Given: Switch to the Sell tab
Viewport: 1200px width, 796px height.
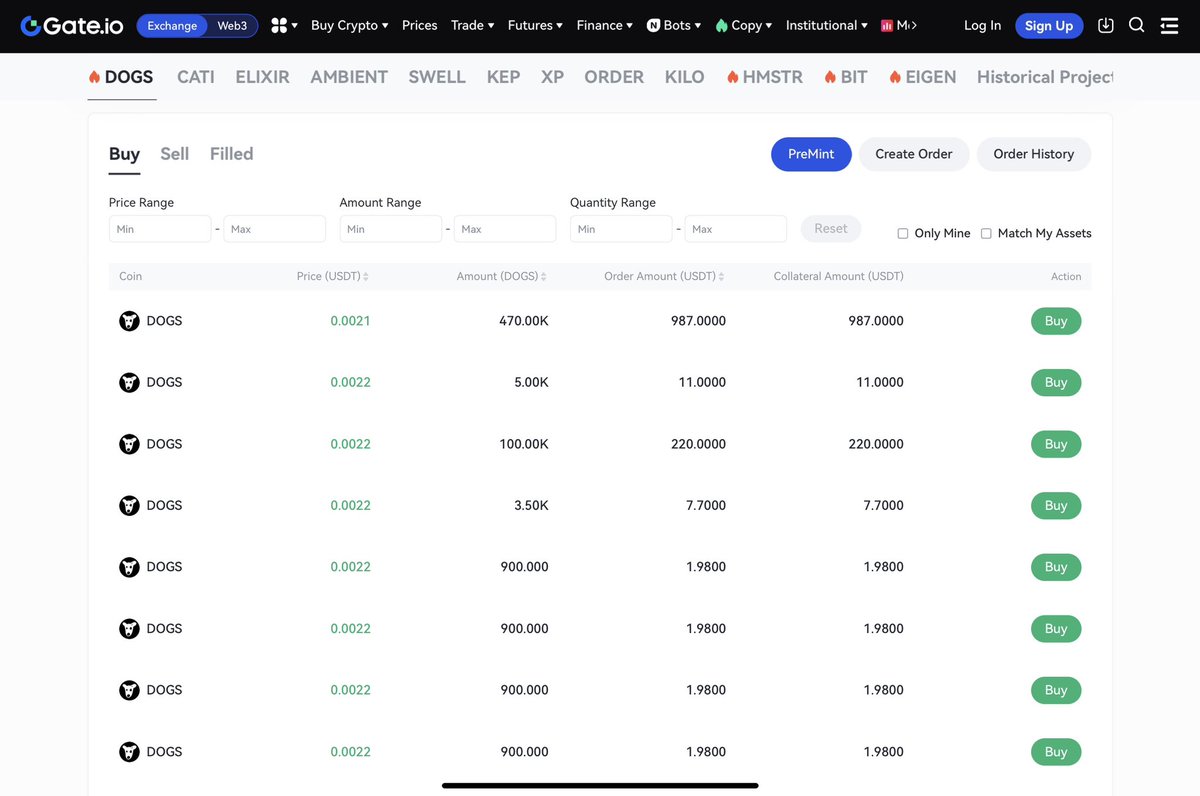Looking at the screenshot, I should 174,154.
